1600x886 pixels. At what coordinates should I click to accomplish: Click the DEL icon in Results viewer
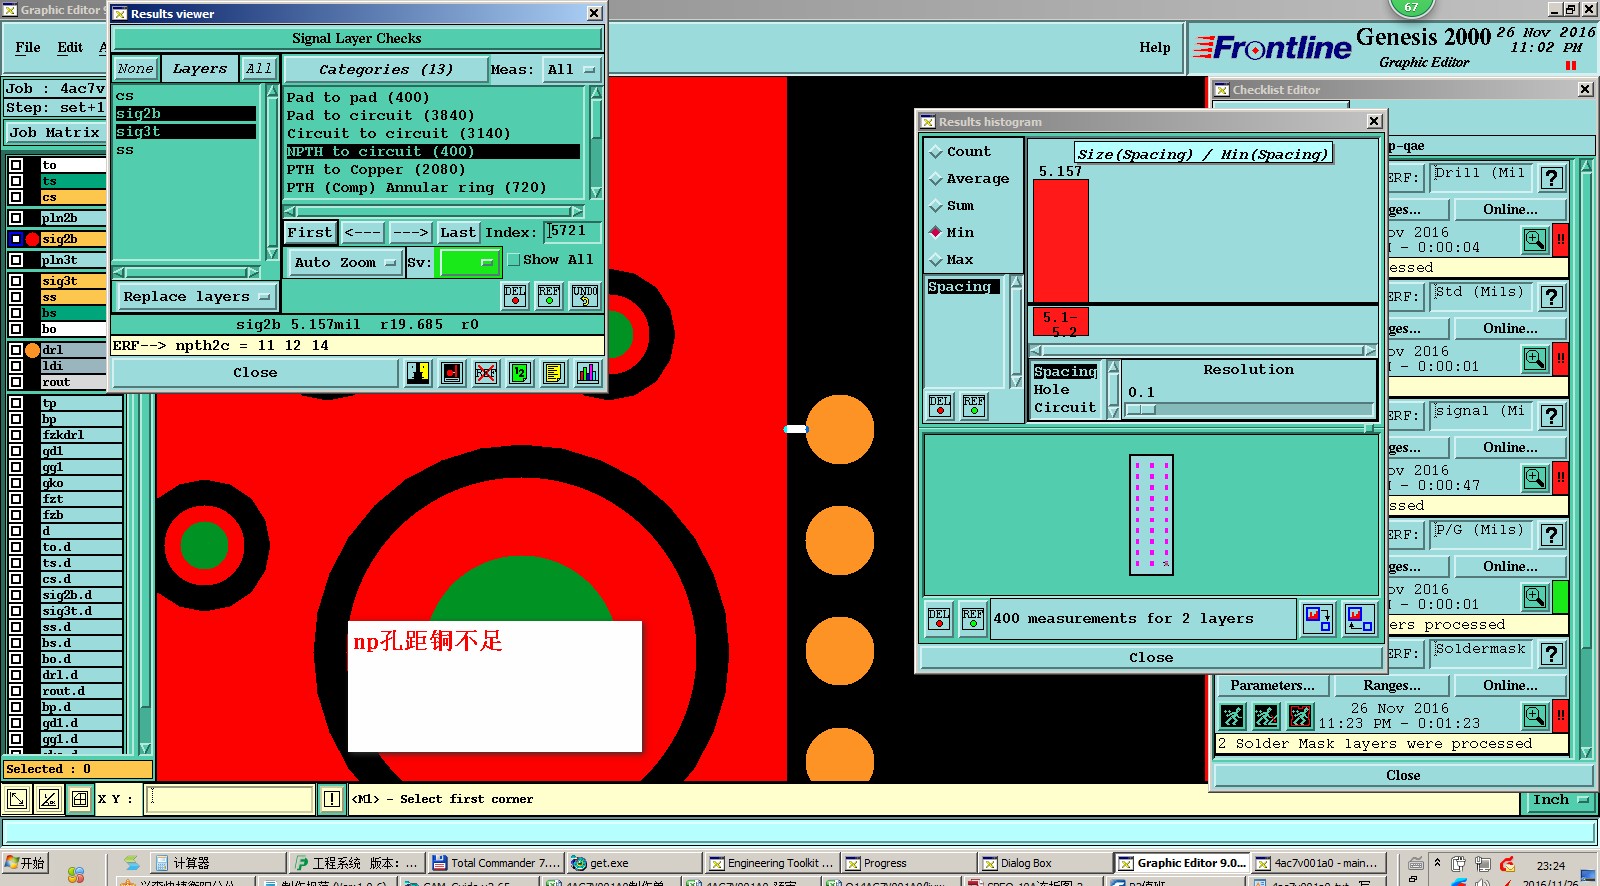click(x=515, y=296)
